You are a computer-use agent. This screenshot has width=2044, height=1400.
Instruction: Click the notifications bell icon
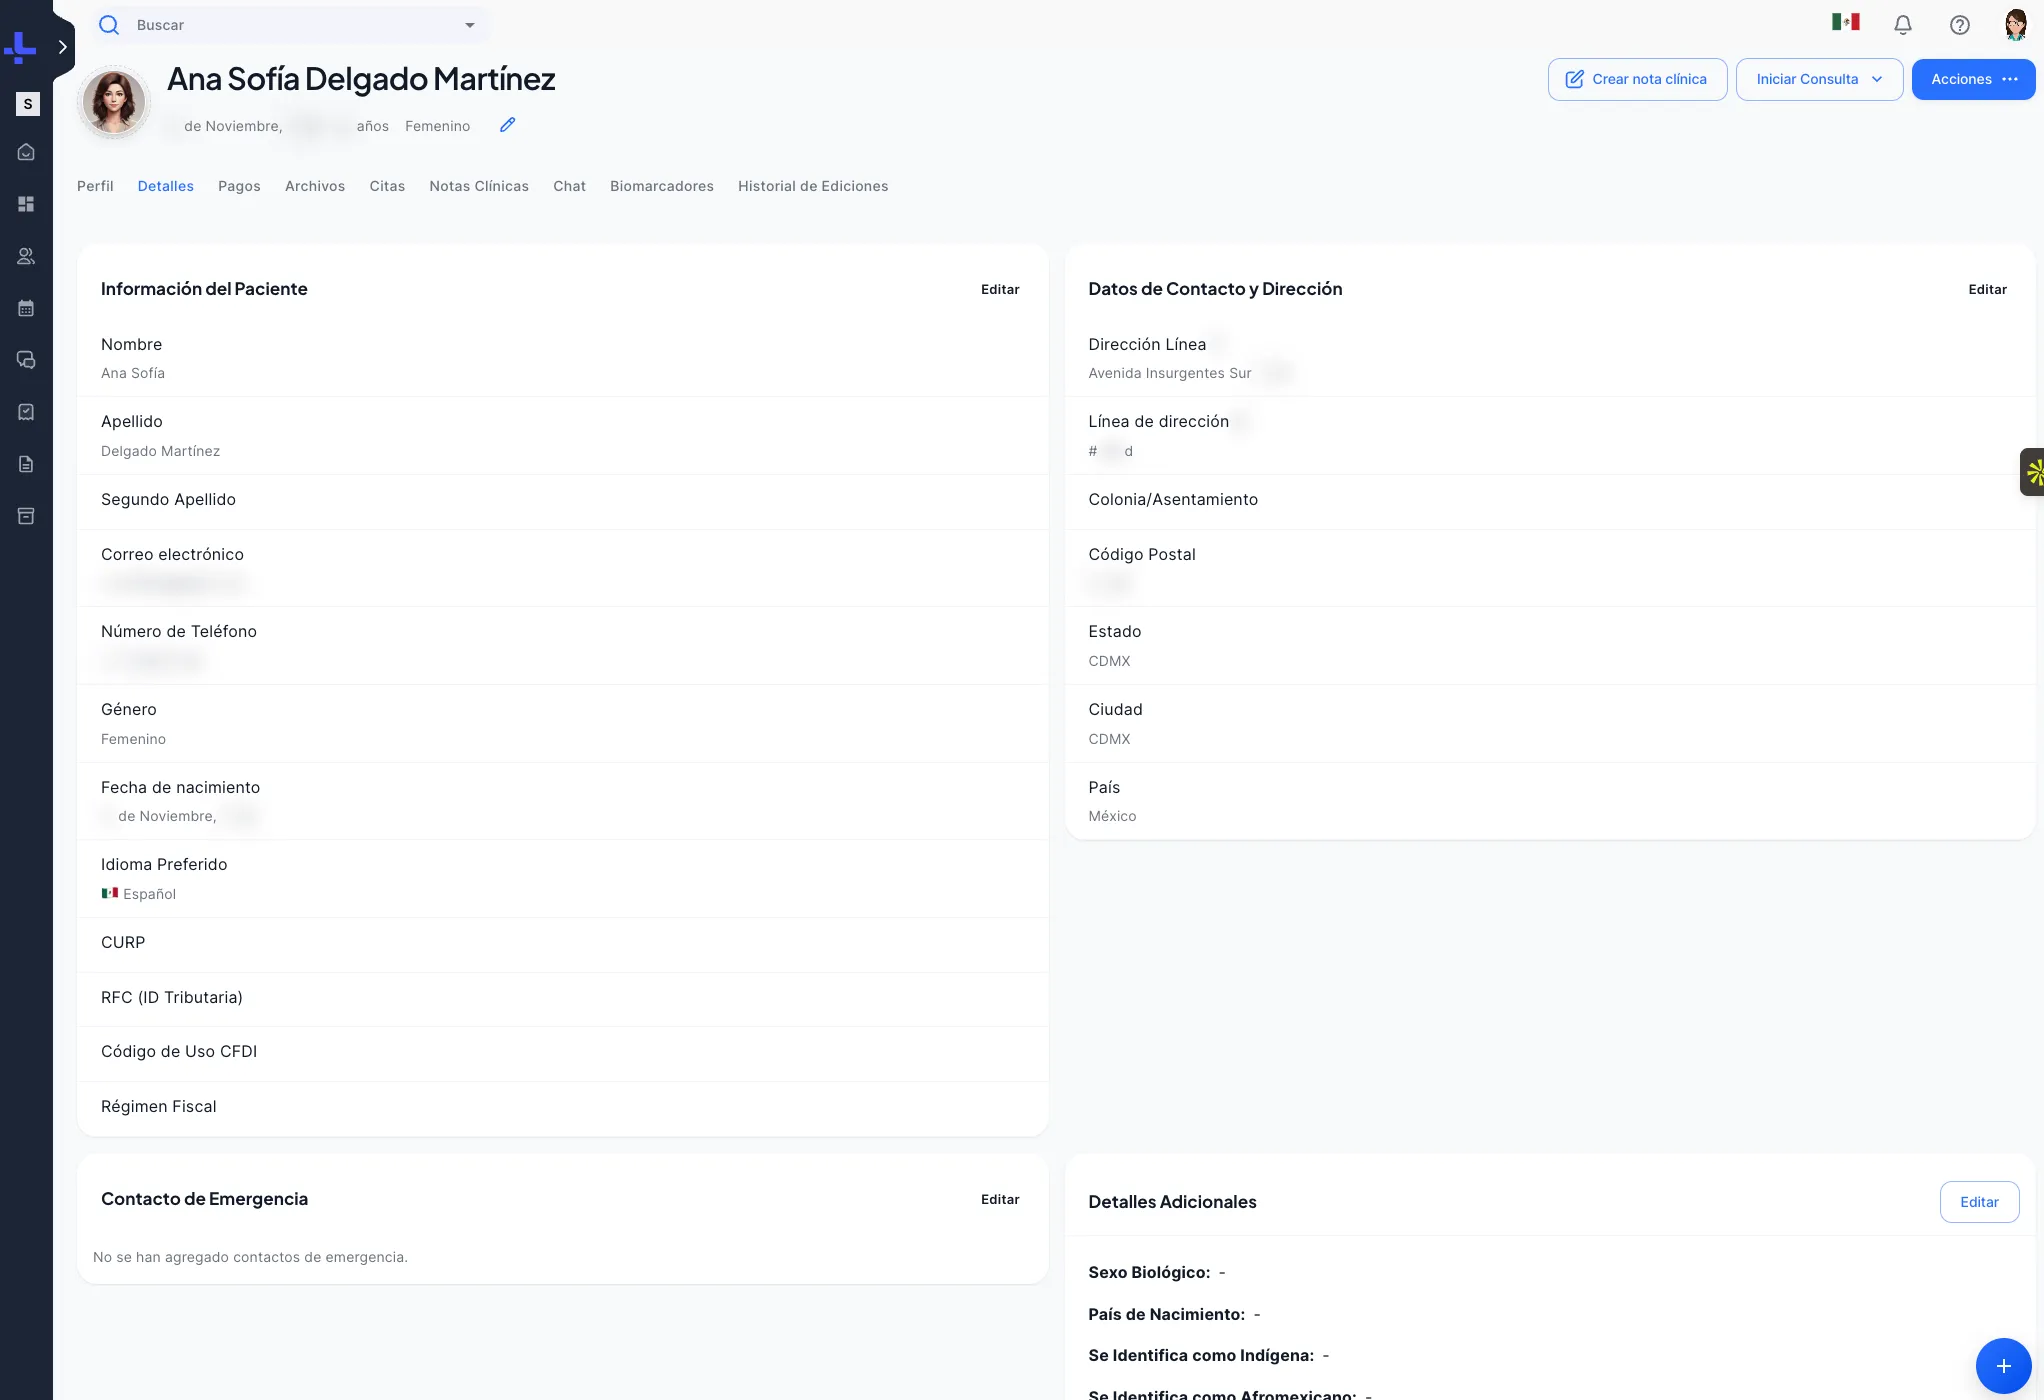[1903, 25]
